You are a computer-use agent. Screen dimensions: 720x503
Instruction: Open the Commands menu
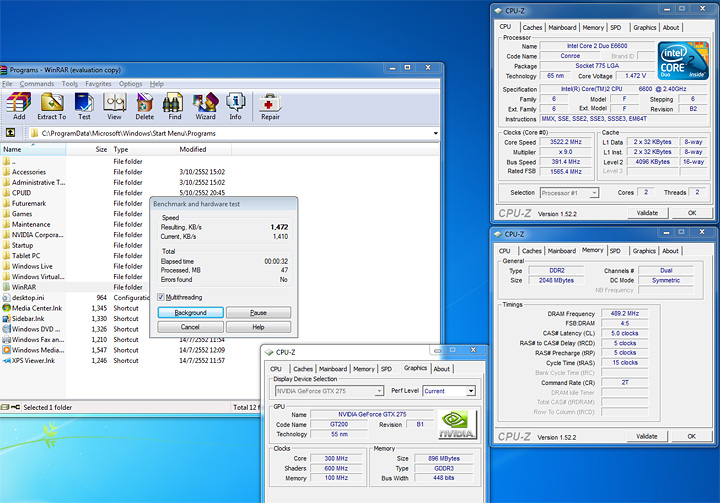click(37, 84)
